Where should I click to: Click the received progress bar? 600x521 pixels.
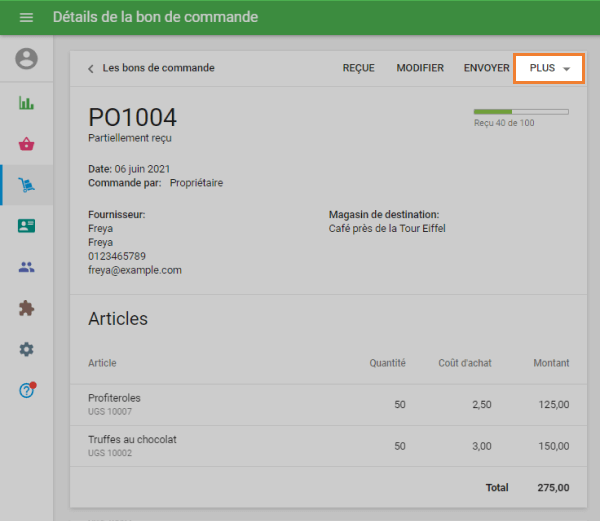(520, 112)
